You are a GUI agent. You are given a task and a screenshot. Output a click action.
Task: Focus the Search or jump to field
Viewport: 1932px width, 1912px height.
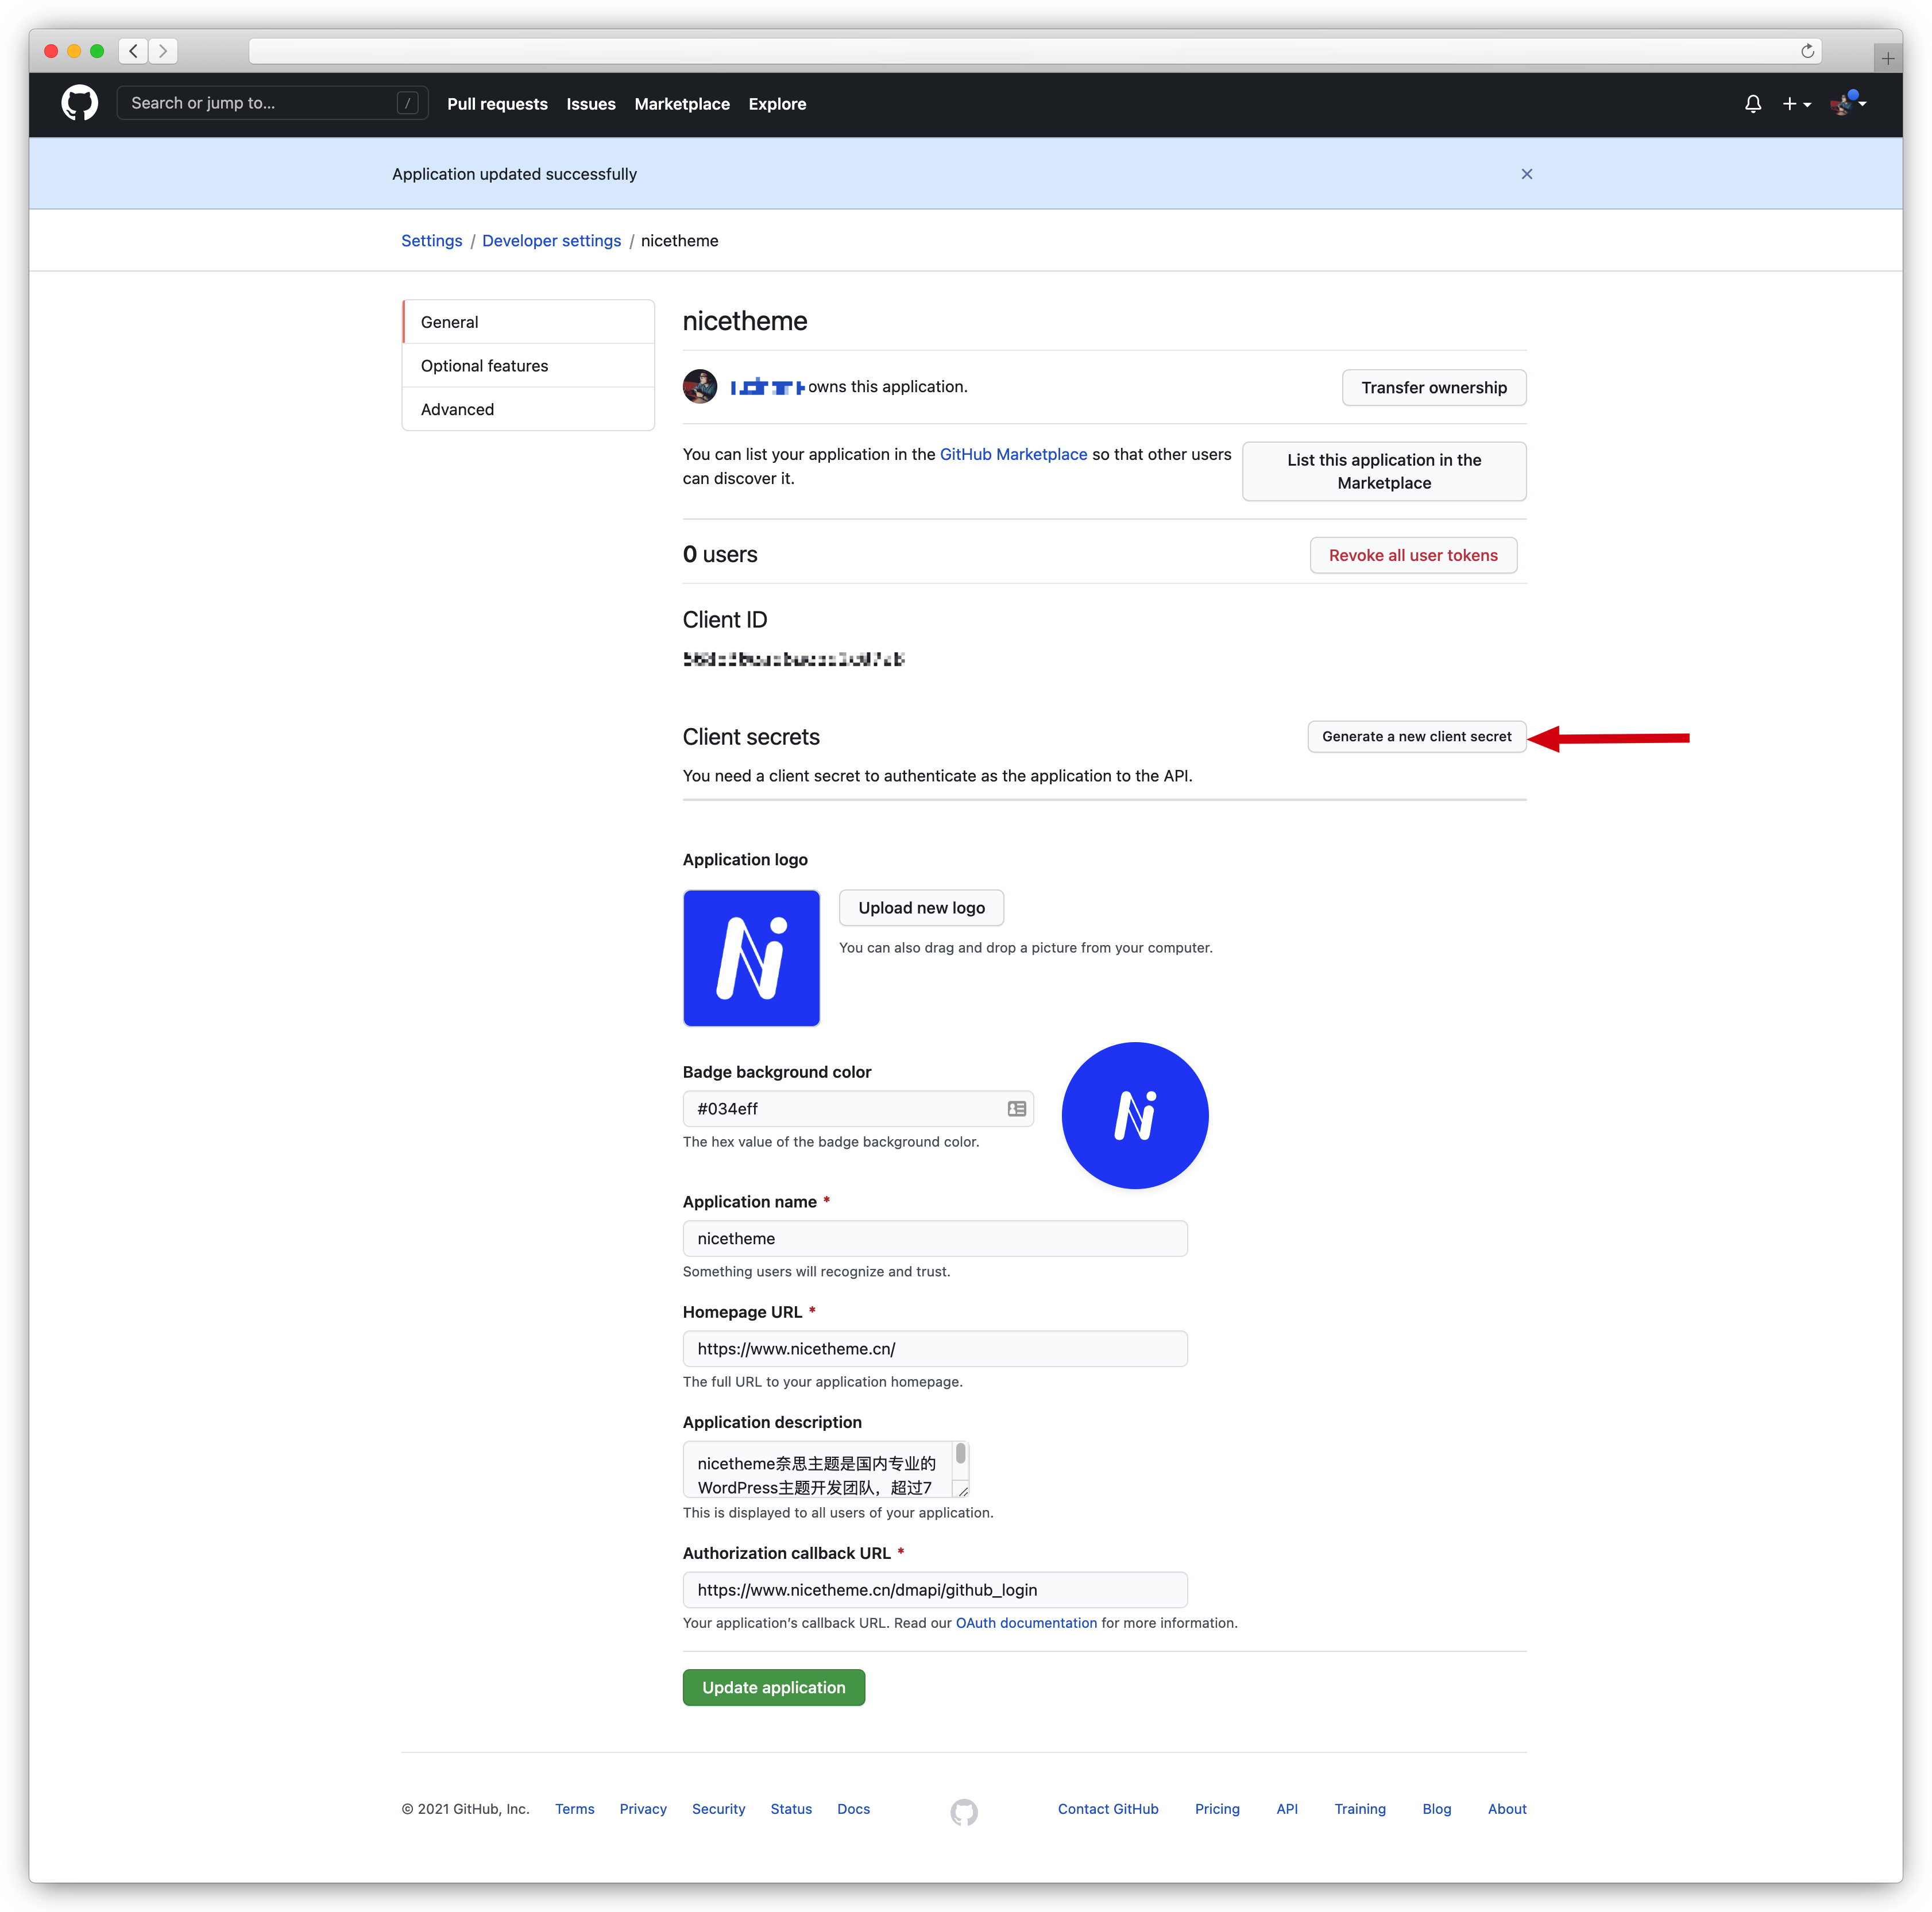click(272, 103)
